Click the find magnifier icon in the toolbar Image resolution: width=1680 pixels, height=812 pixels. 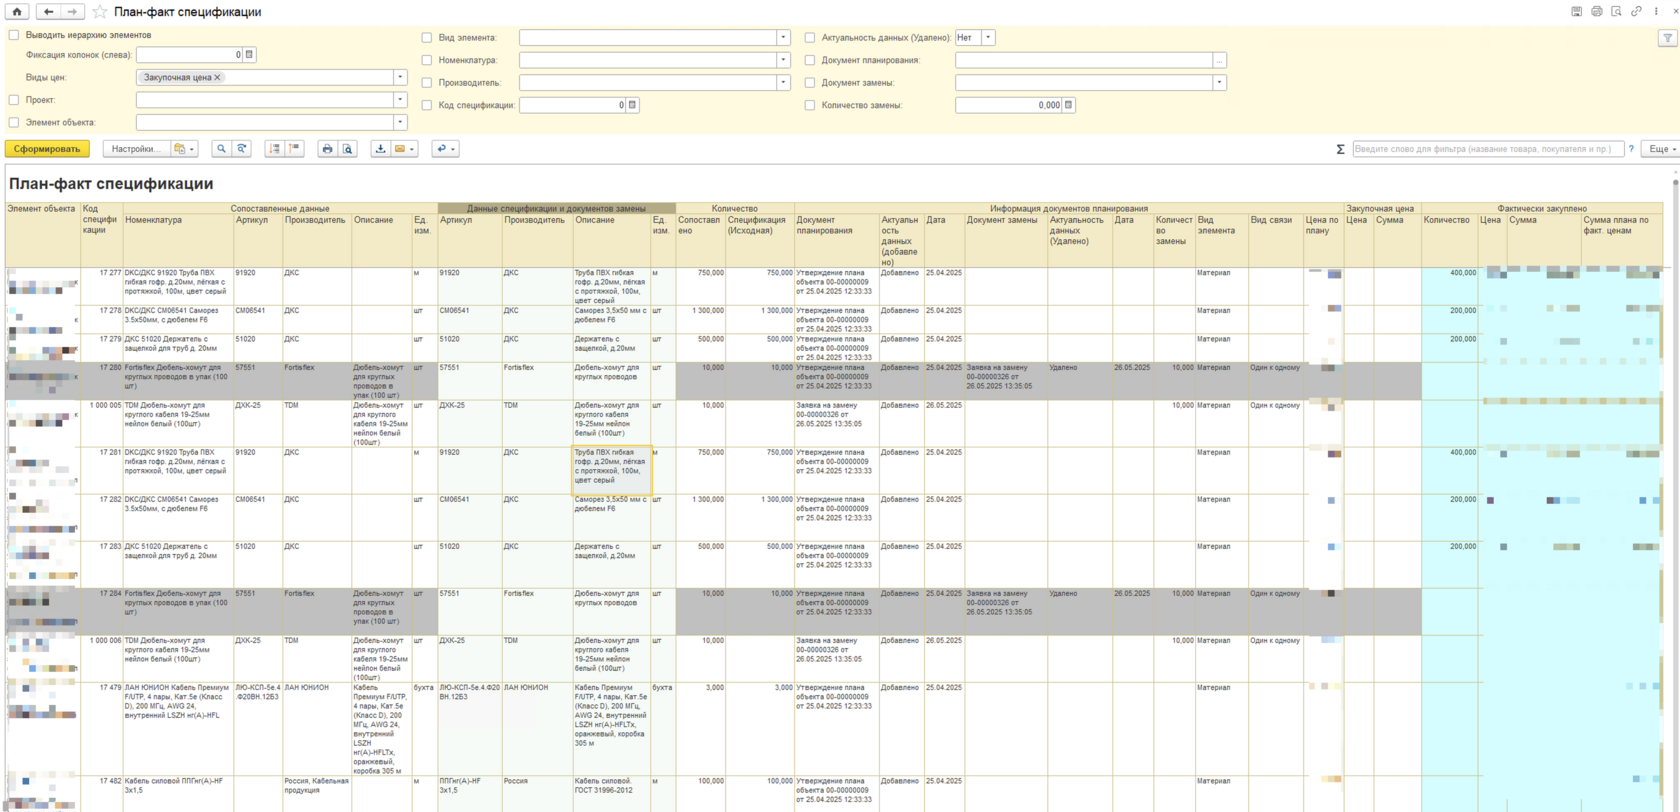pyautogui.click(x=222, y=149)
